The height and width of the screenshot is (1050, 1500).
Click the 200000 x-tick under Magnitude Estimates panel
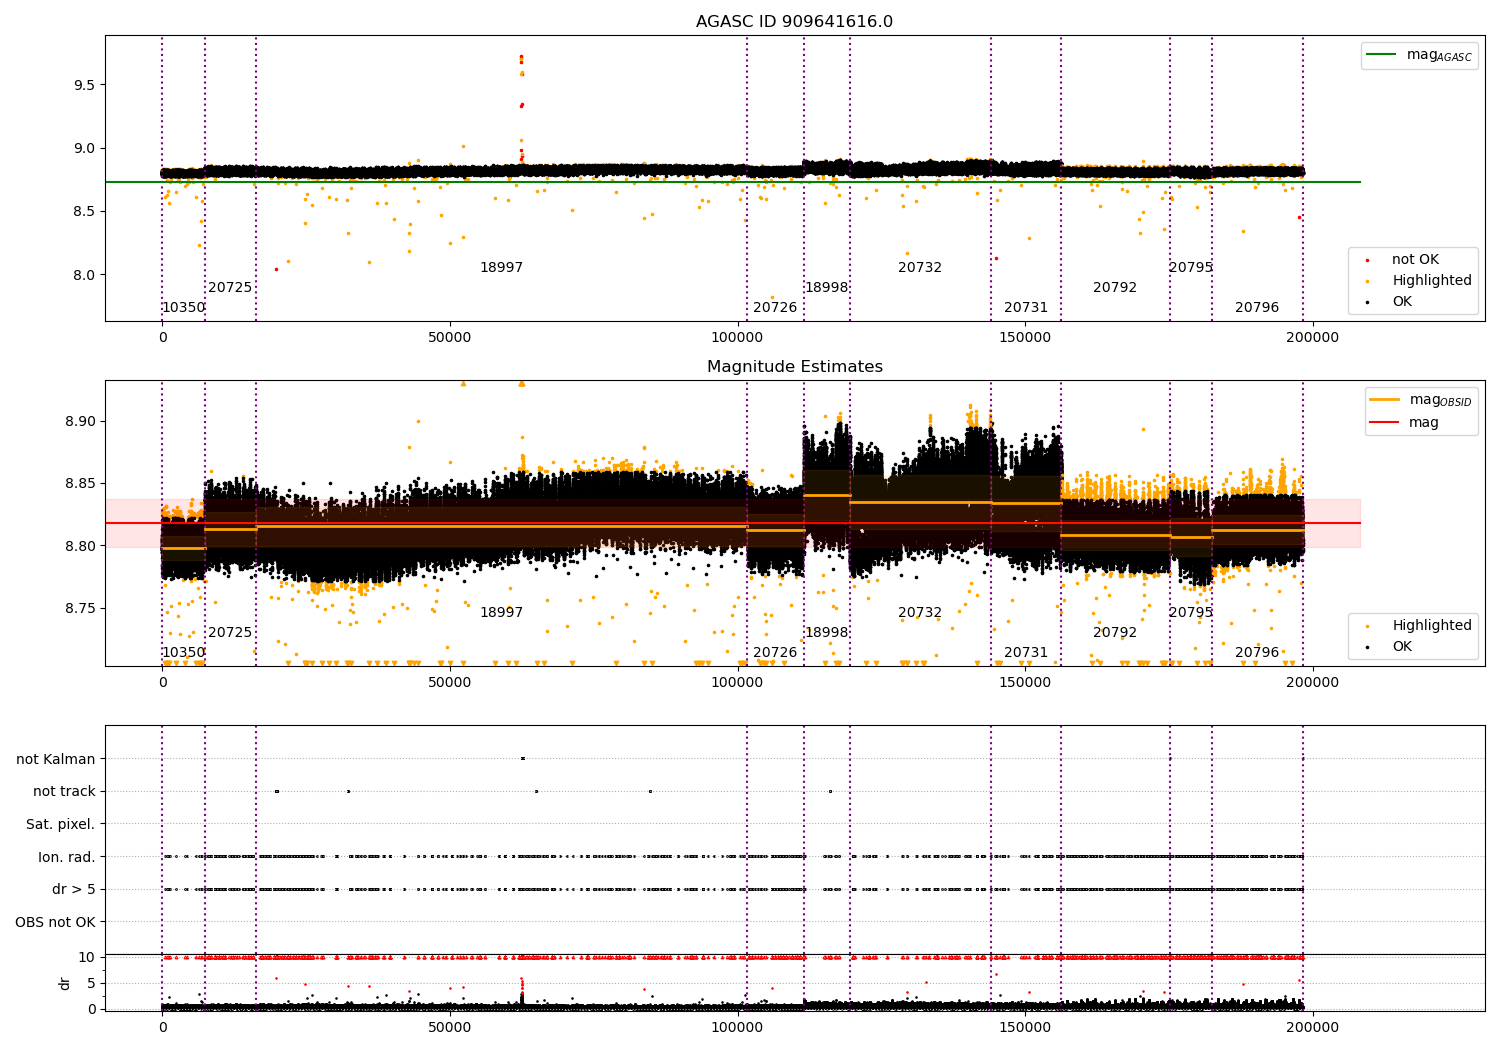coord(1312,683)
